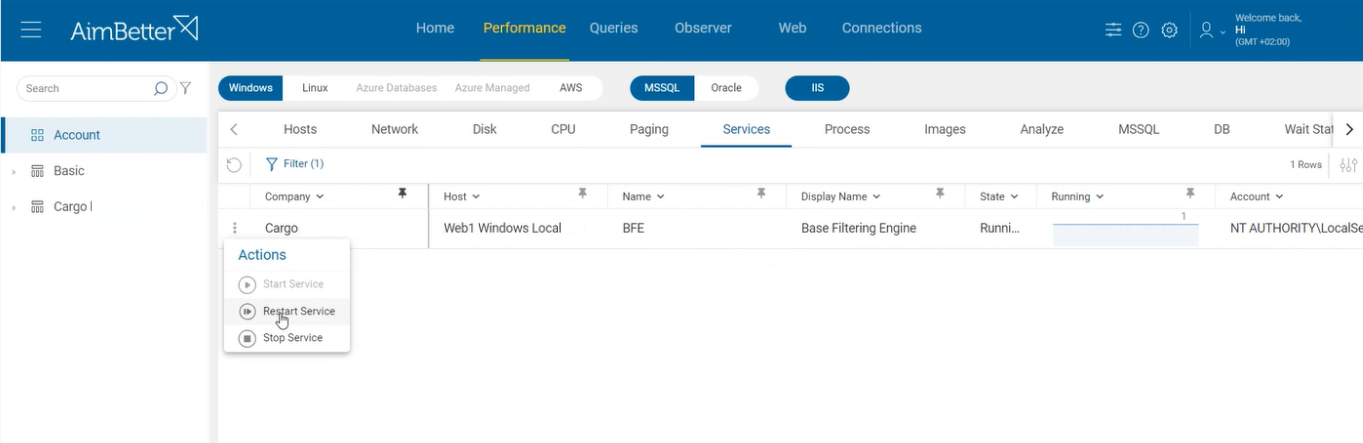This screenshot has width=1363, height=443.
Task: Click the Account grid icon in sidebar
Action: point(38,135)
